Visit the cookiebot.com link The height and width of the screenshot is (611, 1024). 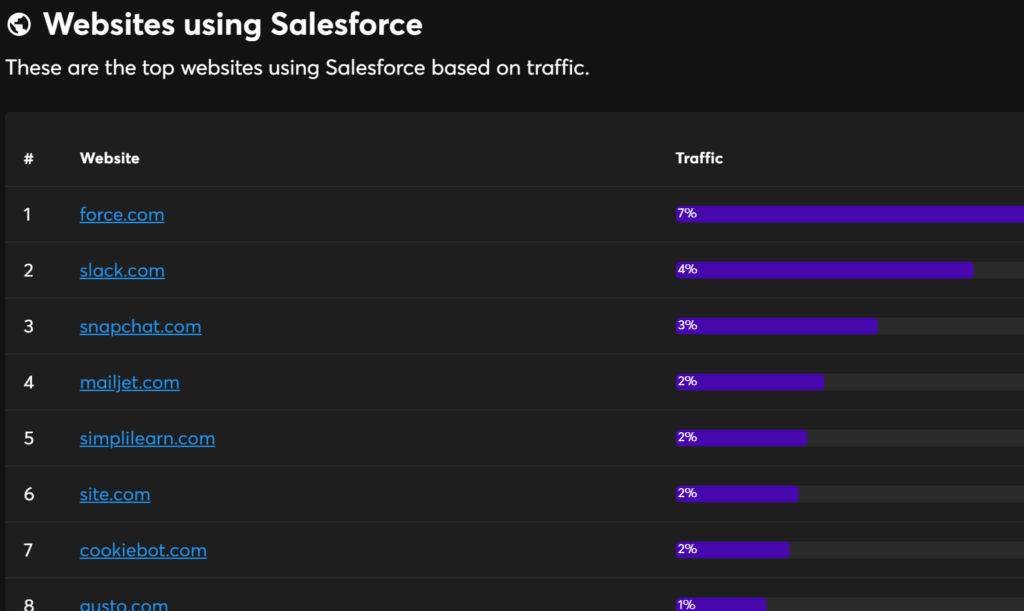[x=143, y=551]
